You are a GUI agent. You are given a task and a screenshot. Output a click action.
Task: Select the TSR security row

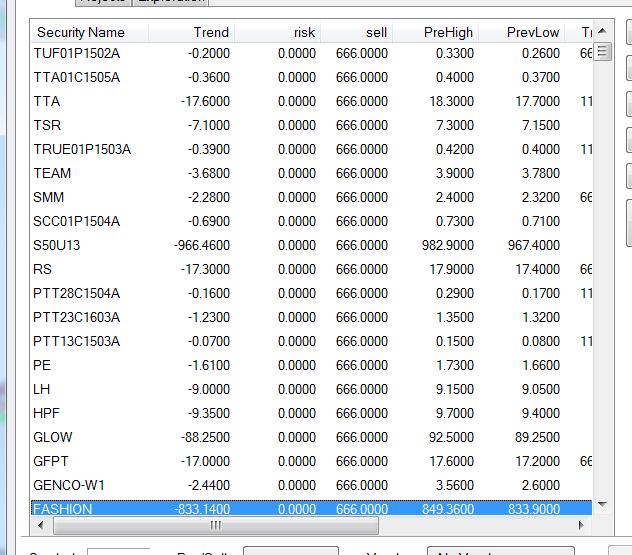311,125
